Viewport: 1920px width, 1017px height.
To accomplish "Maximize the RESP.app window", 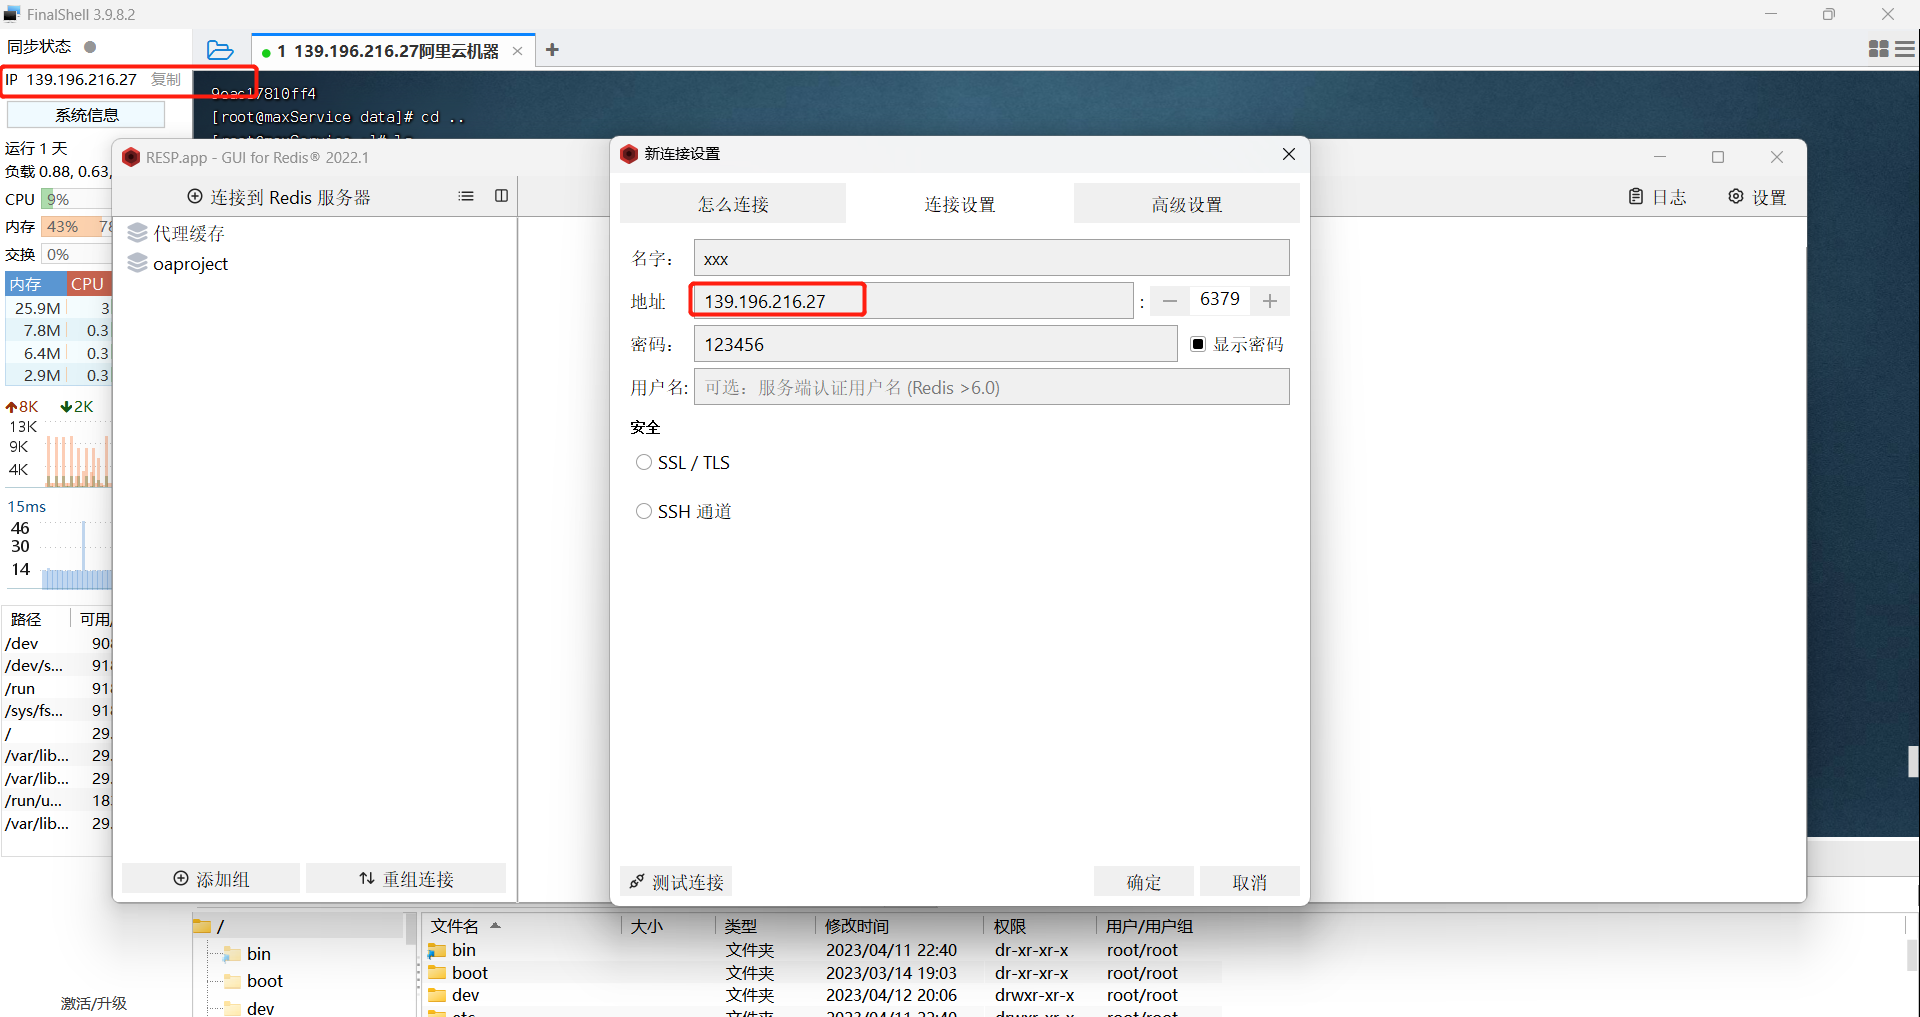I will click(1718, 157).
